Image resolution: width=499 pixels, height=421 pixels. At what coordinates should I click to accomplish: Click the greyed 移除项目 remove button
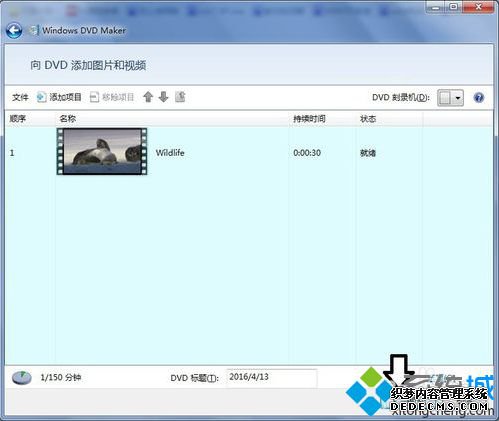(x=112, y=97)
